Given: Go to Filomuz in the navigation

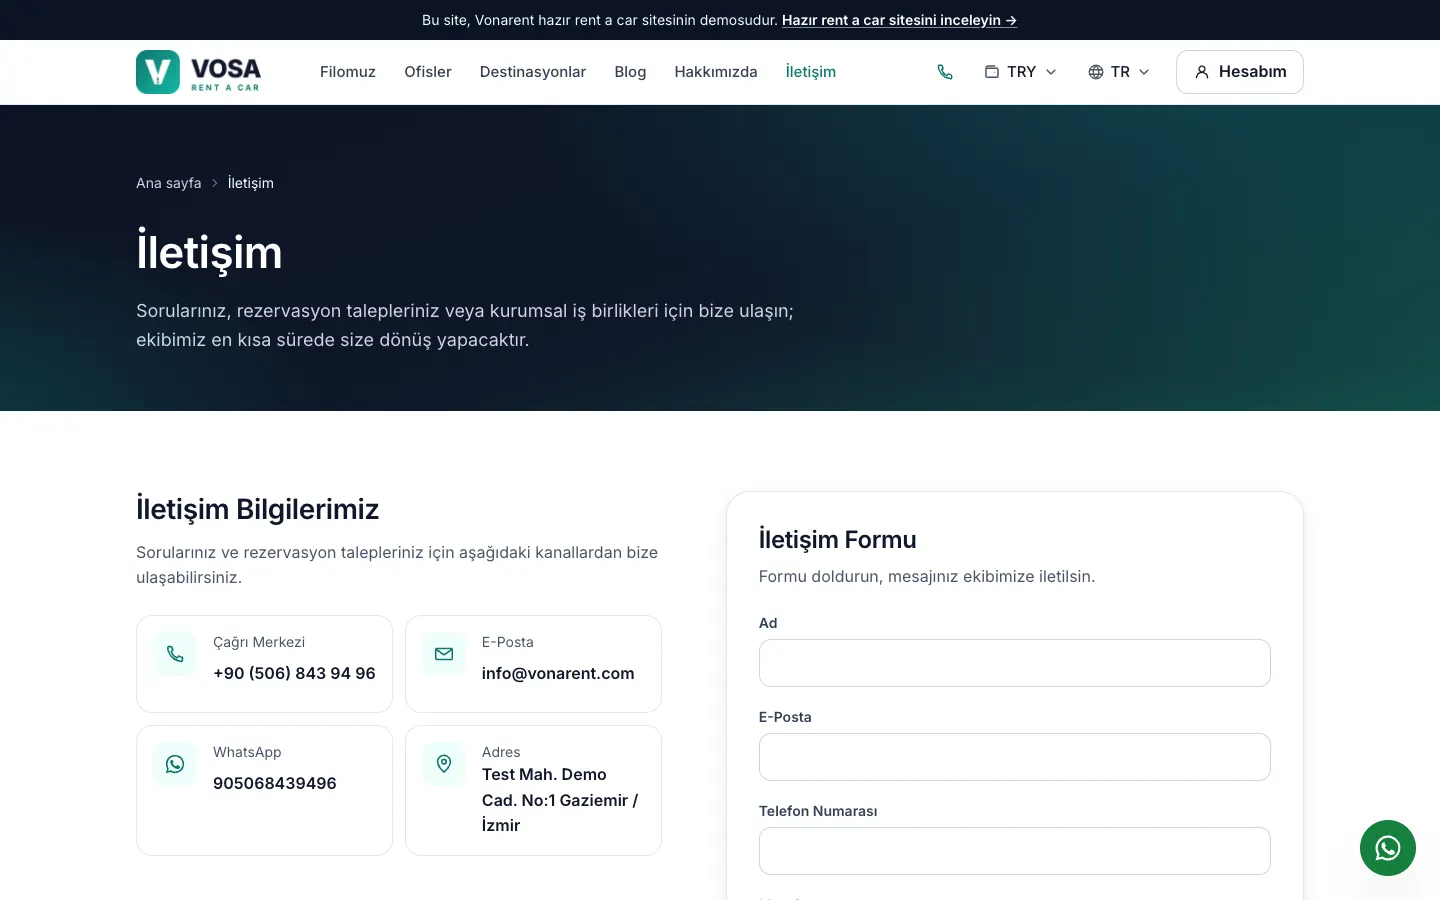Looking at the screenshot, I should [348, 72].
